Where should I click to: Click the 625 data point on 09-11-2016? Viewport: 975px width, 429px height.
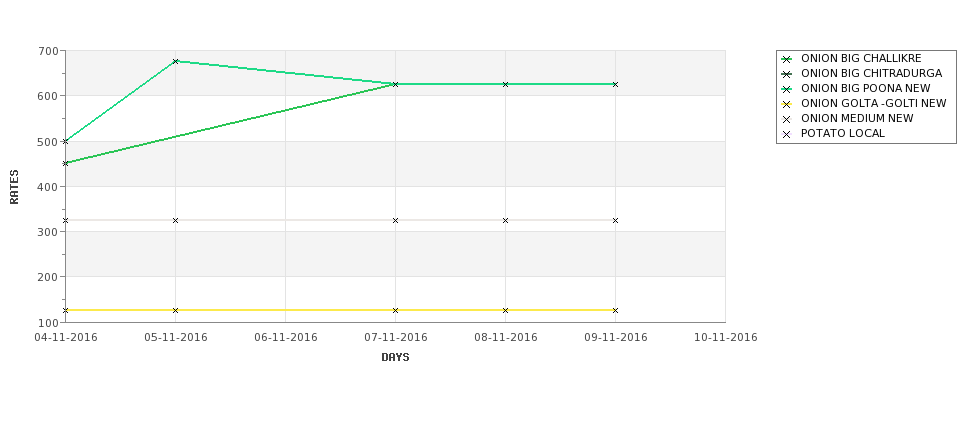tap(615, 84)
